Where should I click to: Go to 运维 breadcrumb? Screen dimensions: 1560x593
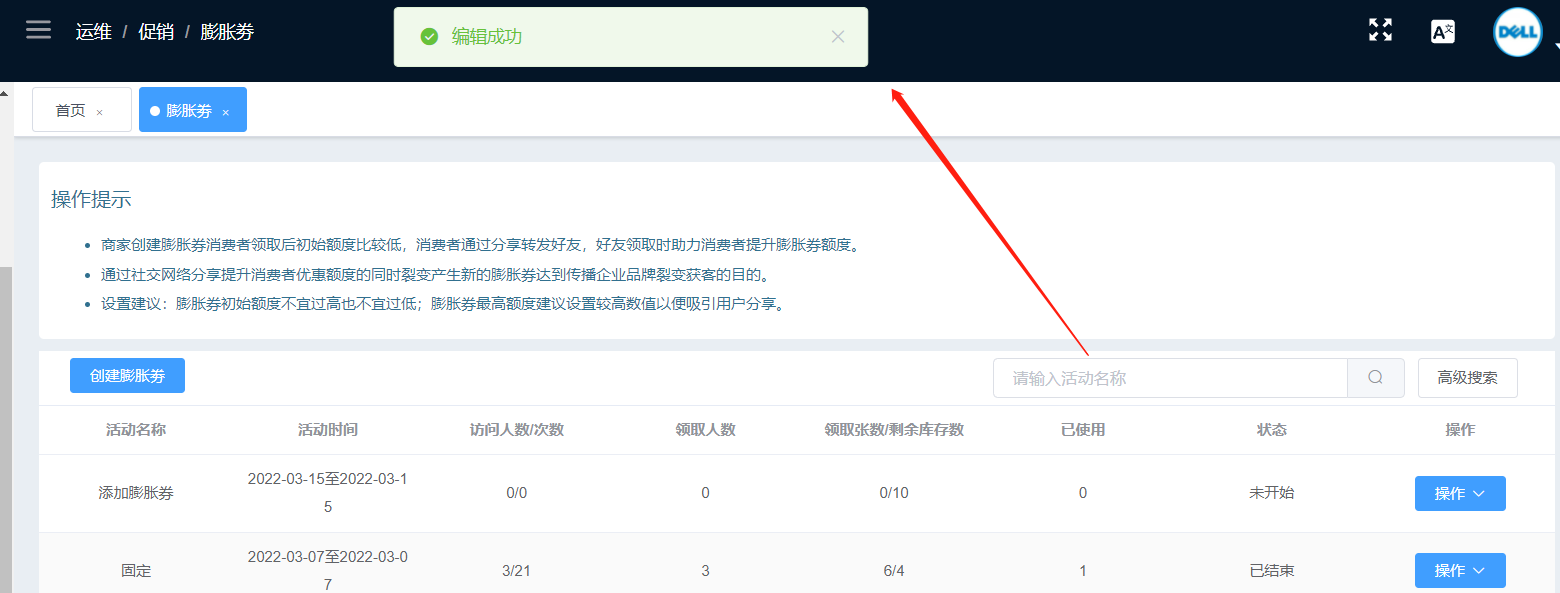click(x=93, y=32)
